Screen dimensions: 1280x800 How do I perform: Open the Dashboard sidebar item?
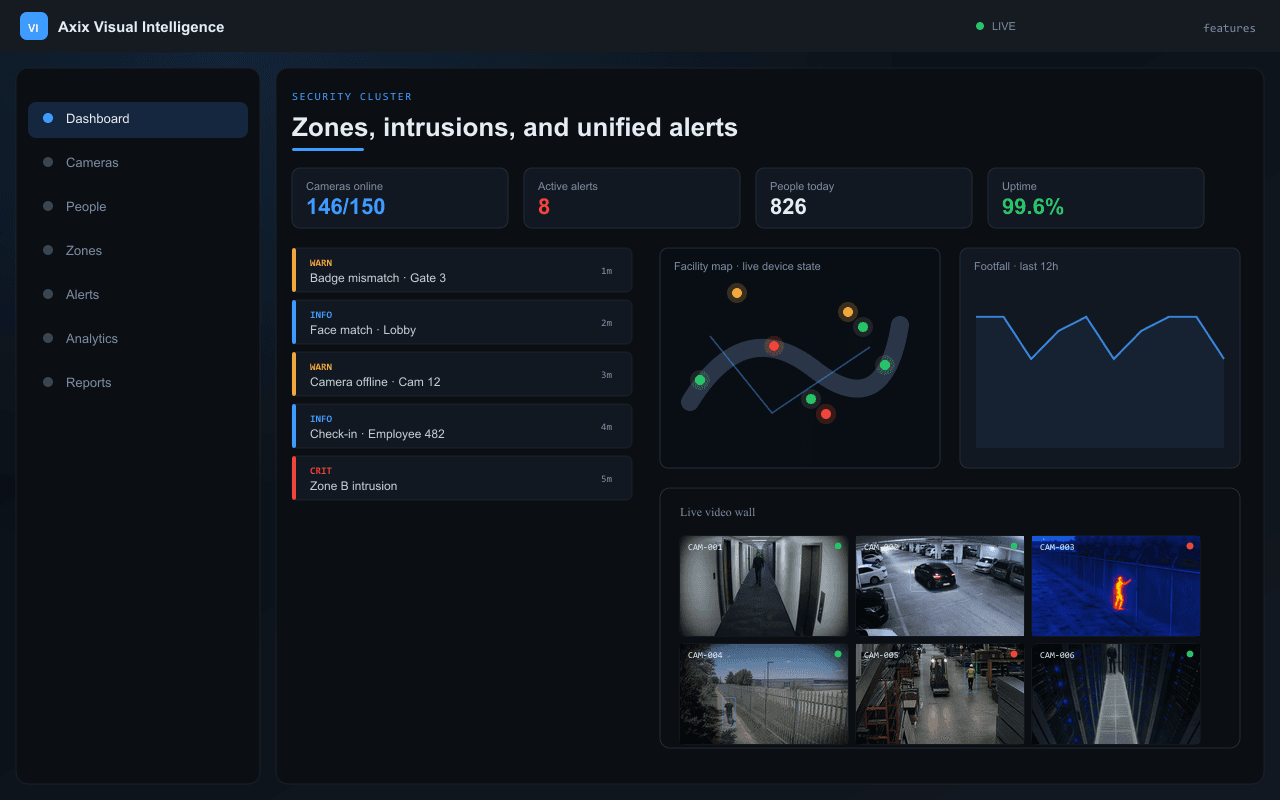[138, 119]
